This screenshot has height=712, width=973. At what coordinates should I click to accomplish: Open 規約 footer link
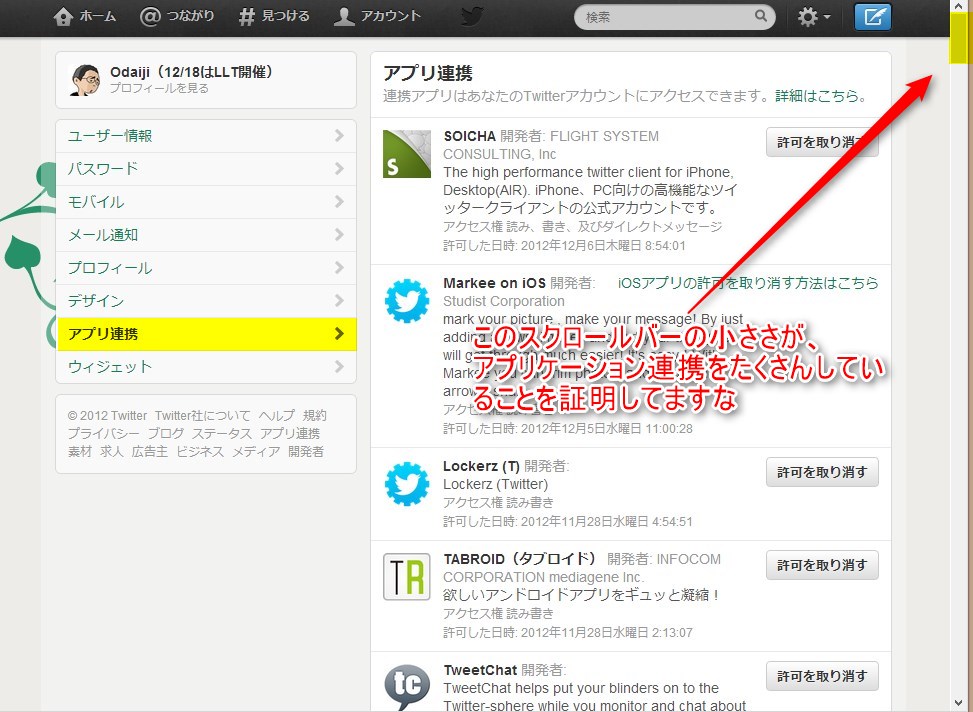315,416
